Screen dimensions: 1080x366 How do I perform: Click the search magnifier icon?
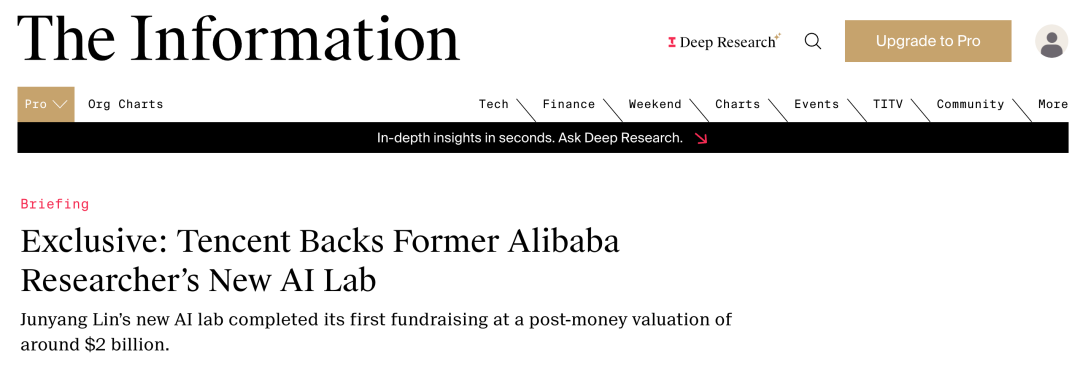point(813,41)
